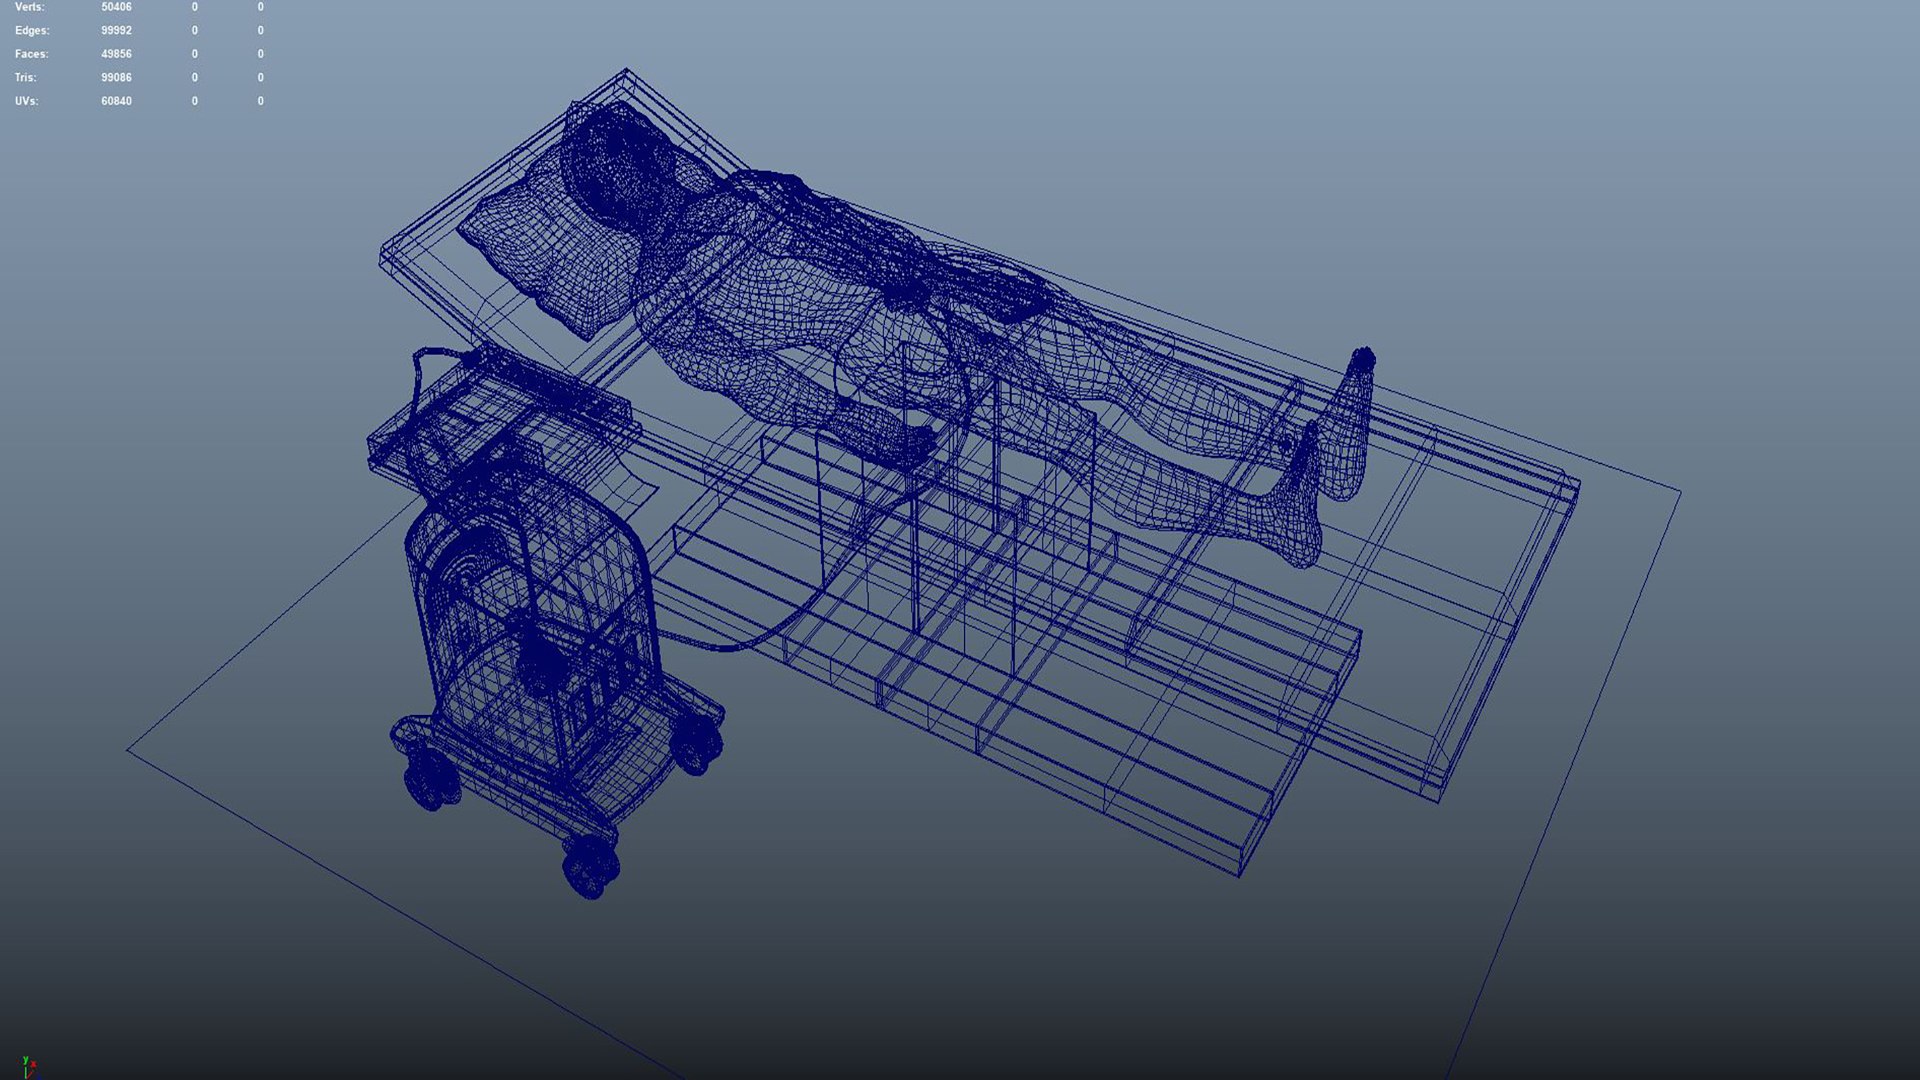Image resolution: width=1920 pixels, height=1080 pixels.
Task: Click the cart's front caster wheel
Action: [x=590, y=866]
